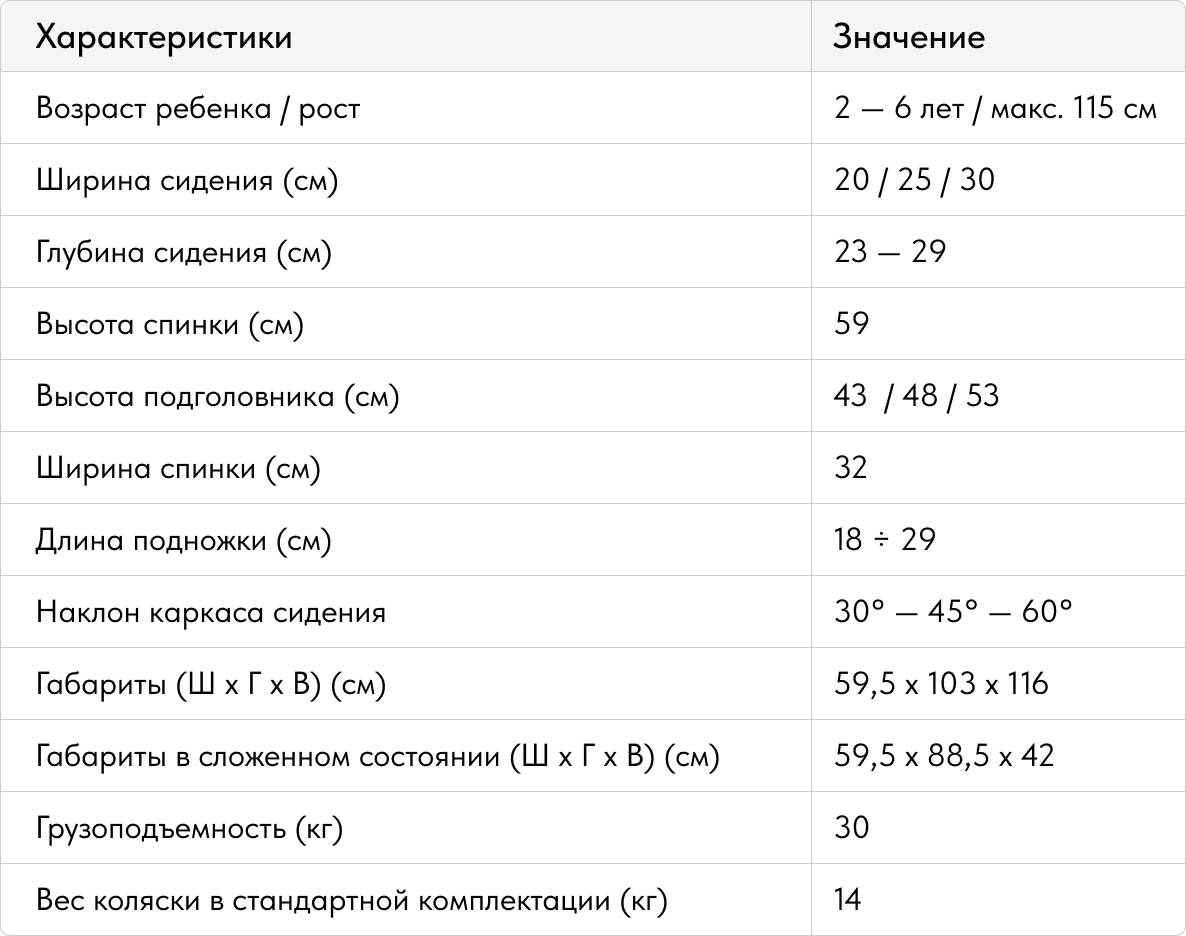Click the Грузоподъемность (кг) label
Viewport: 1186px width, 936px height.
(189, 829)
